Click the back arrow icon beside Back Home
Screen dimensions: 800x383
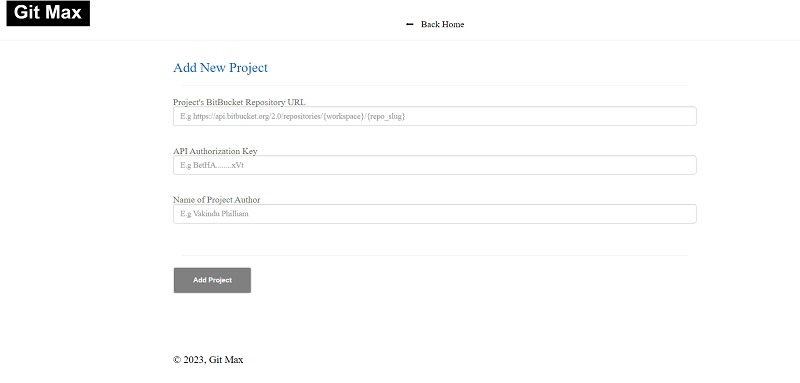409,24
